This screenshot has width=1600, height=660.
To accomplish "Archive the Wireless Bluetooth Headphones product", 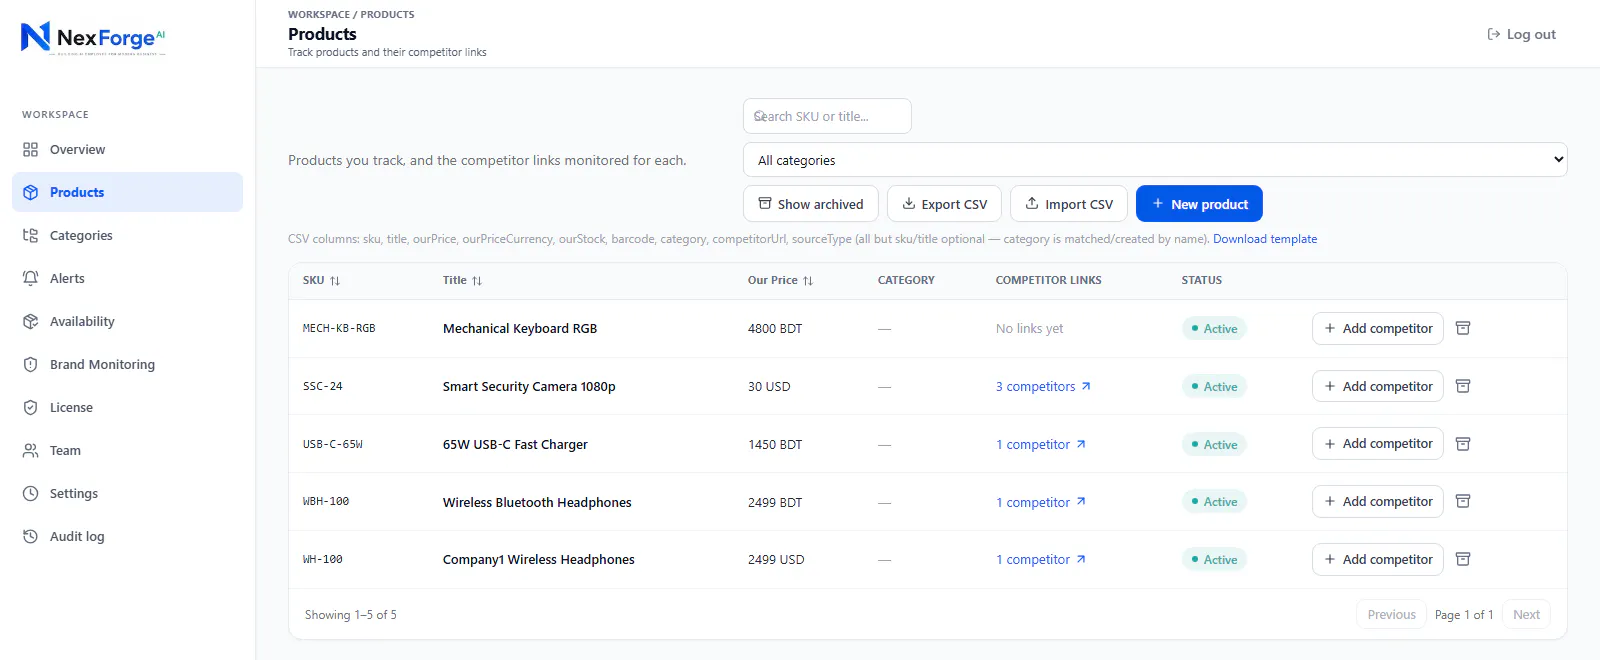I will click(x=1463, y=501).
